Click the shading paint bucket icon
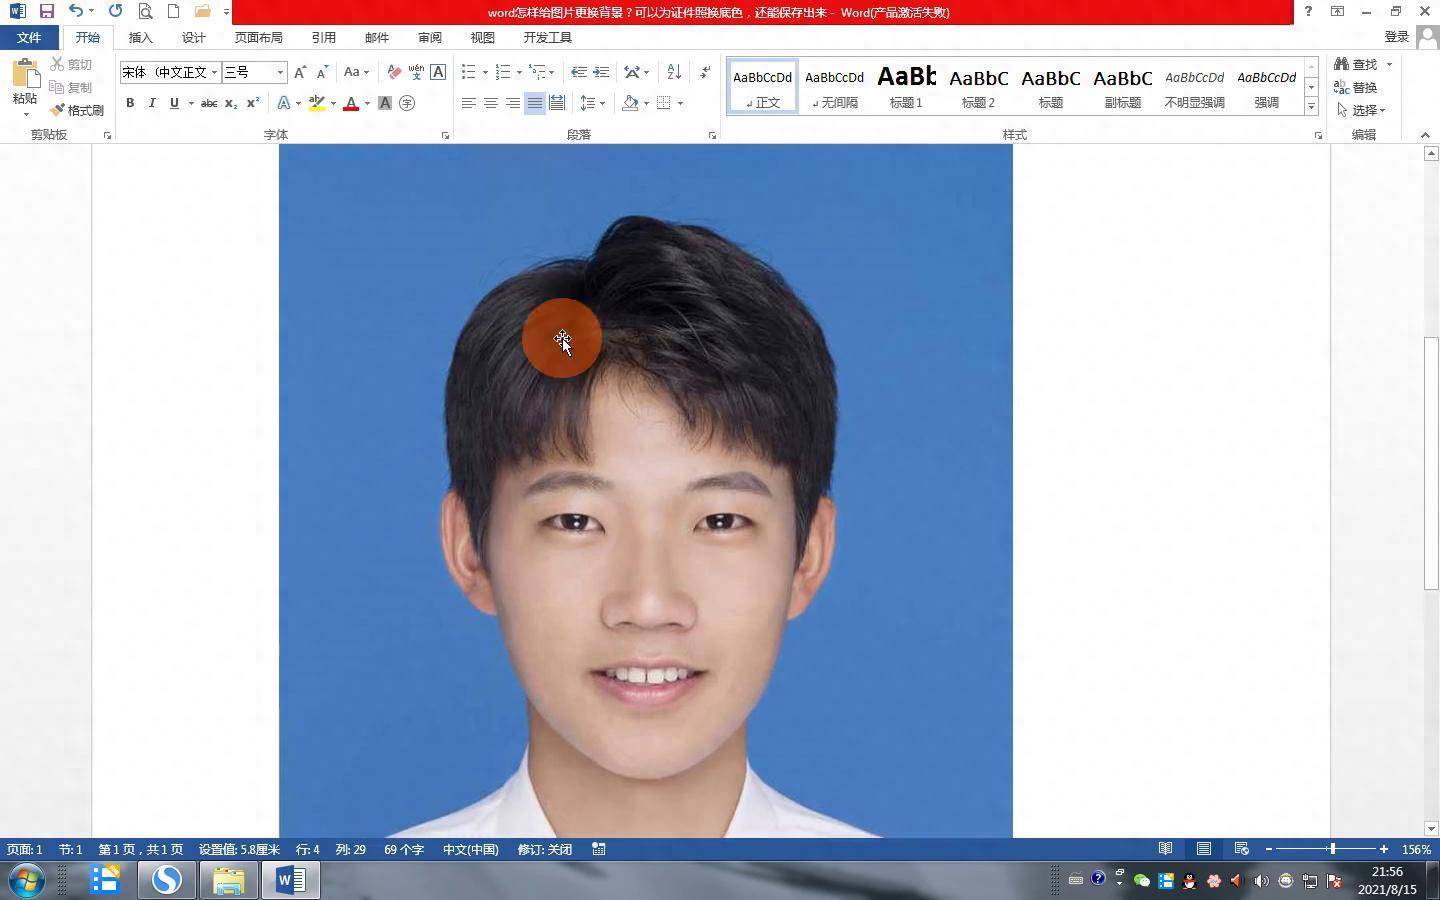 (630, 103)
